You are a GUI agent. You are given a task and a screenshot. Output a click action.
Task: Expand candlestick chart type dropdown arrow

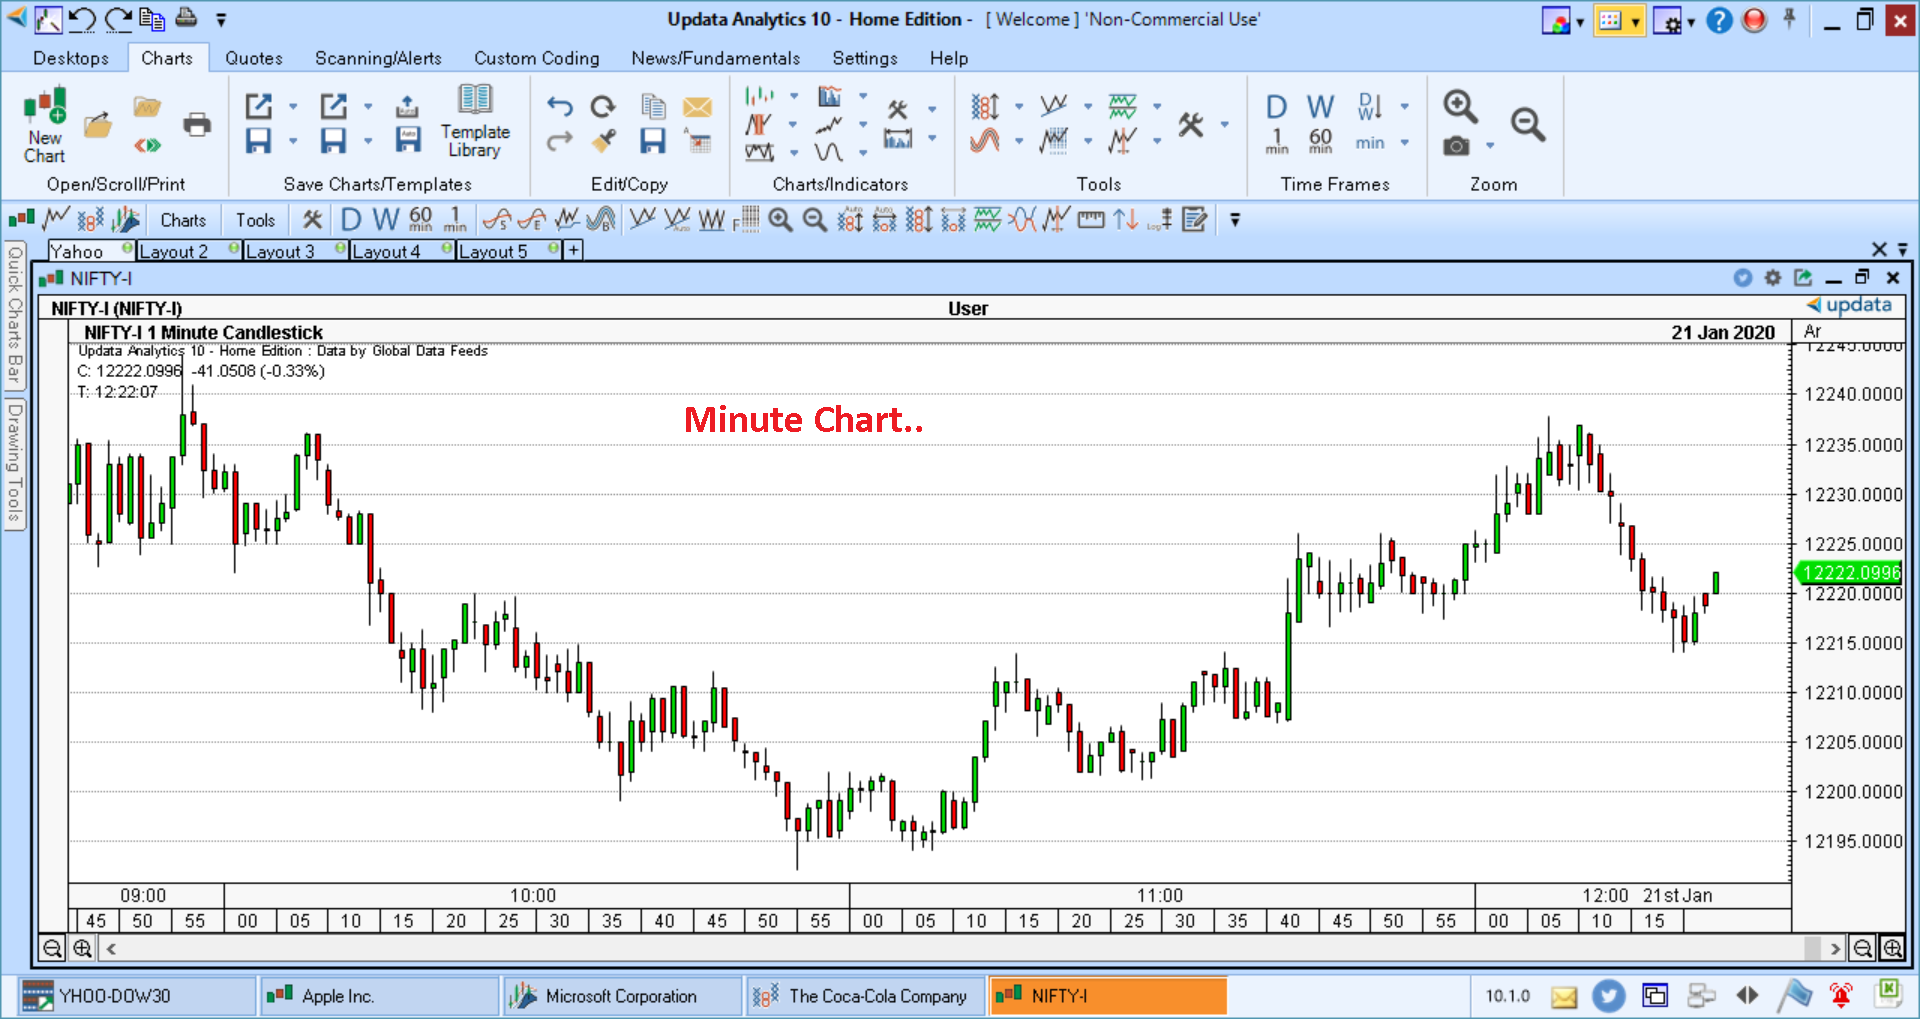(794, 96)
